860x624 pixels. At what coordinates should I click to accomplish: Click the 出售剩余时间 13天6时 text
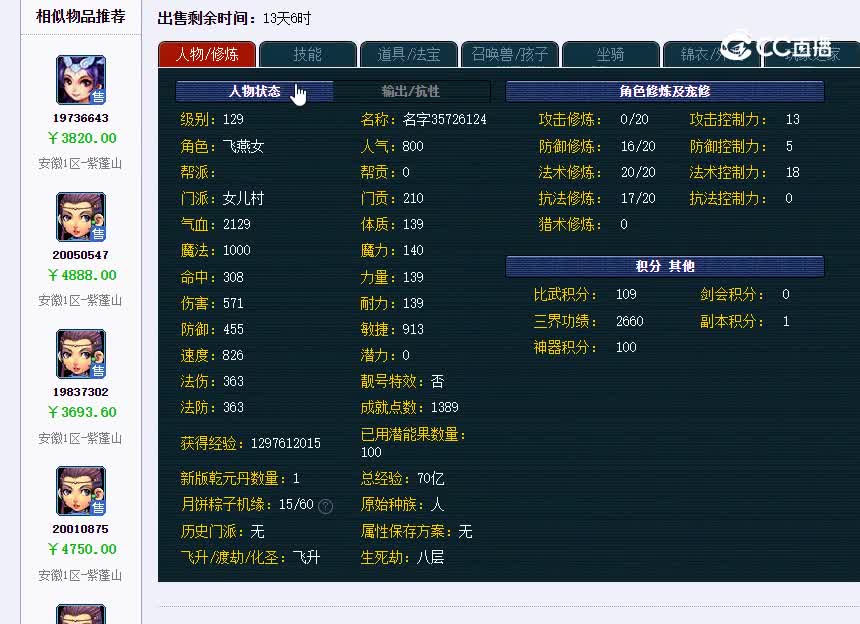click(x=234, y=19)
